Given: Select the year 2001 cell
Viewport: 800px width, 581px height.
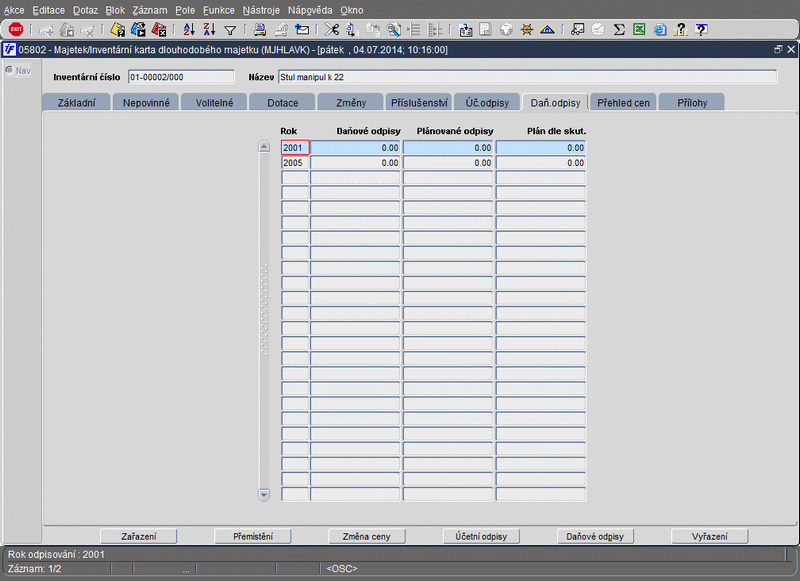Looking at the screenshot, I should 295,147.
